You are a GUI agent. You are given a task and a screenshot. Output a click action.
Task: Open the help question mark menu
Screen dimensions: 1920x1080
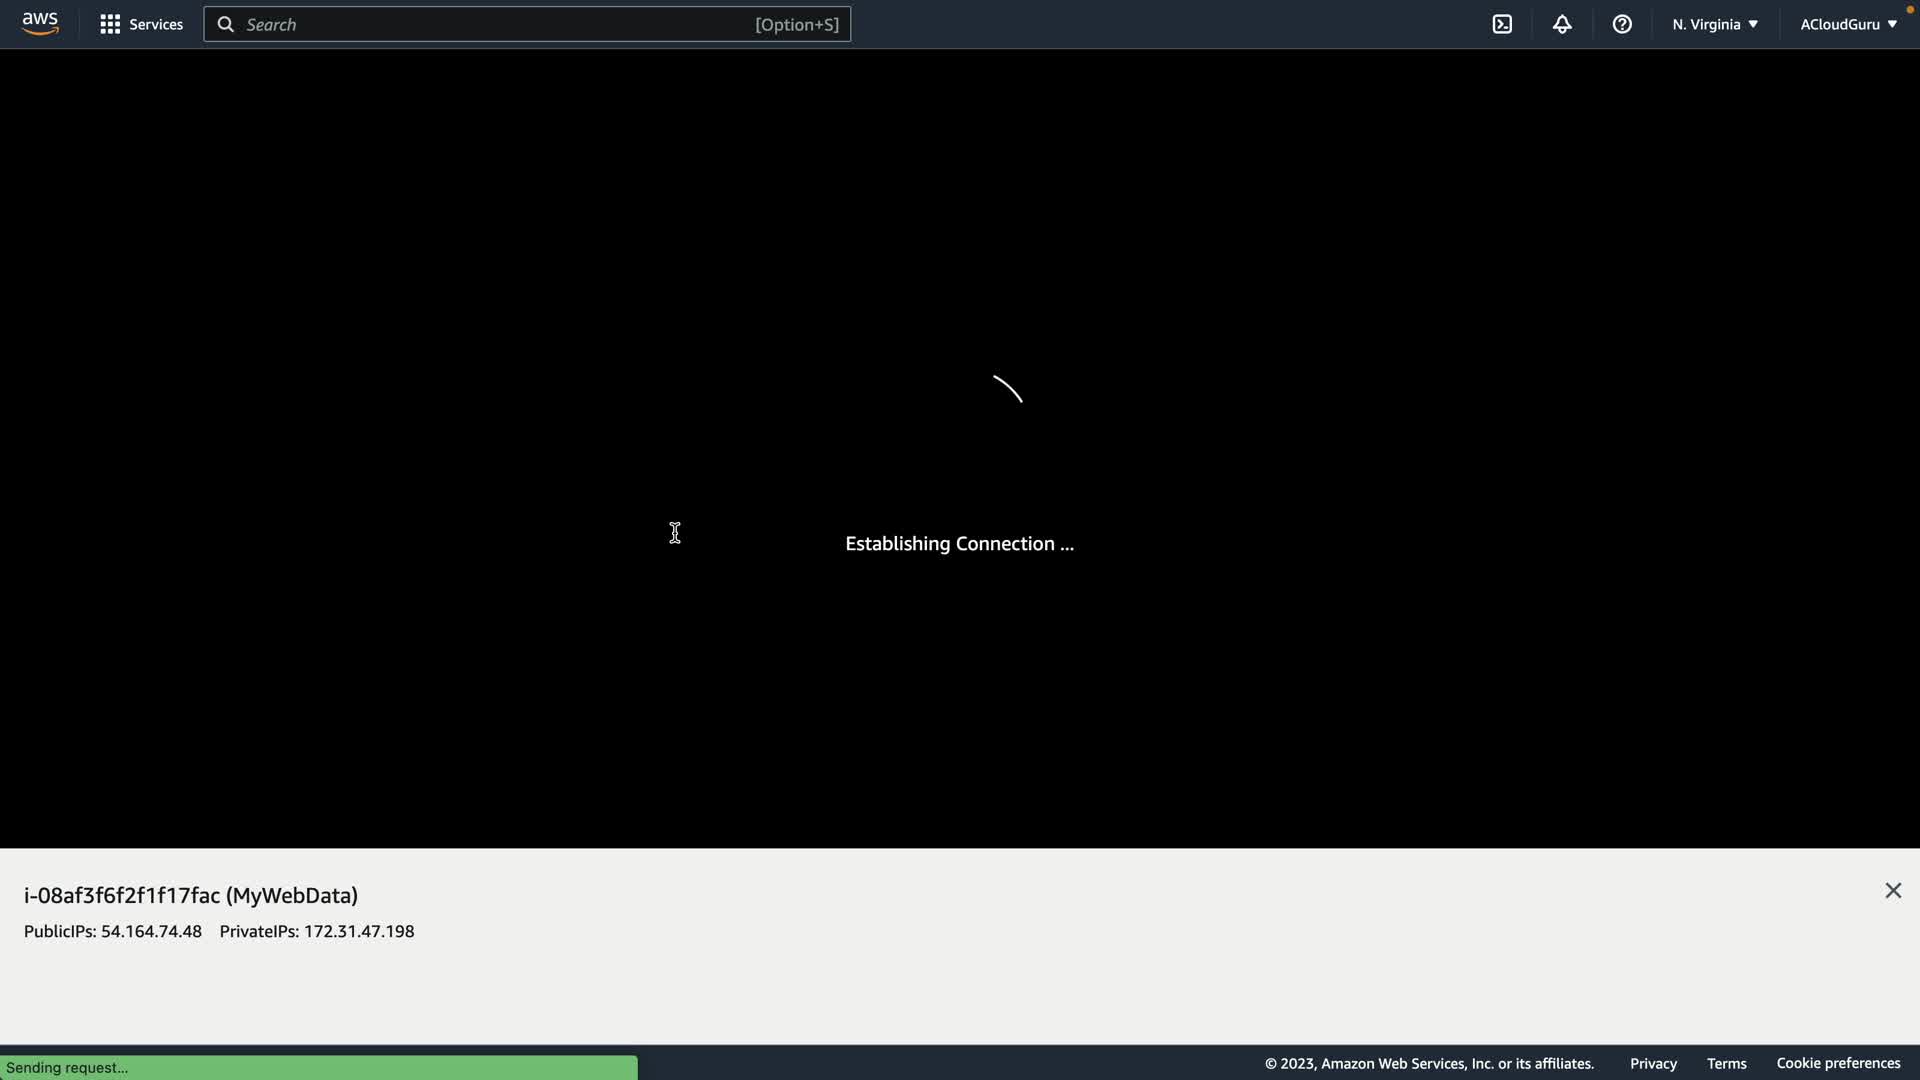point(1622,24)
